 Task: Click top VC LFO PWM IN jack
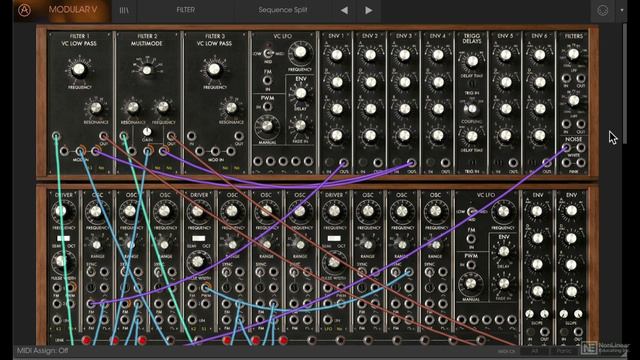pyautogui.click(x=267, y=107)
